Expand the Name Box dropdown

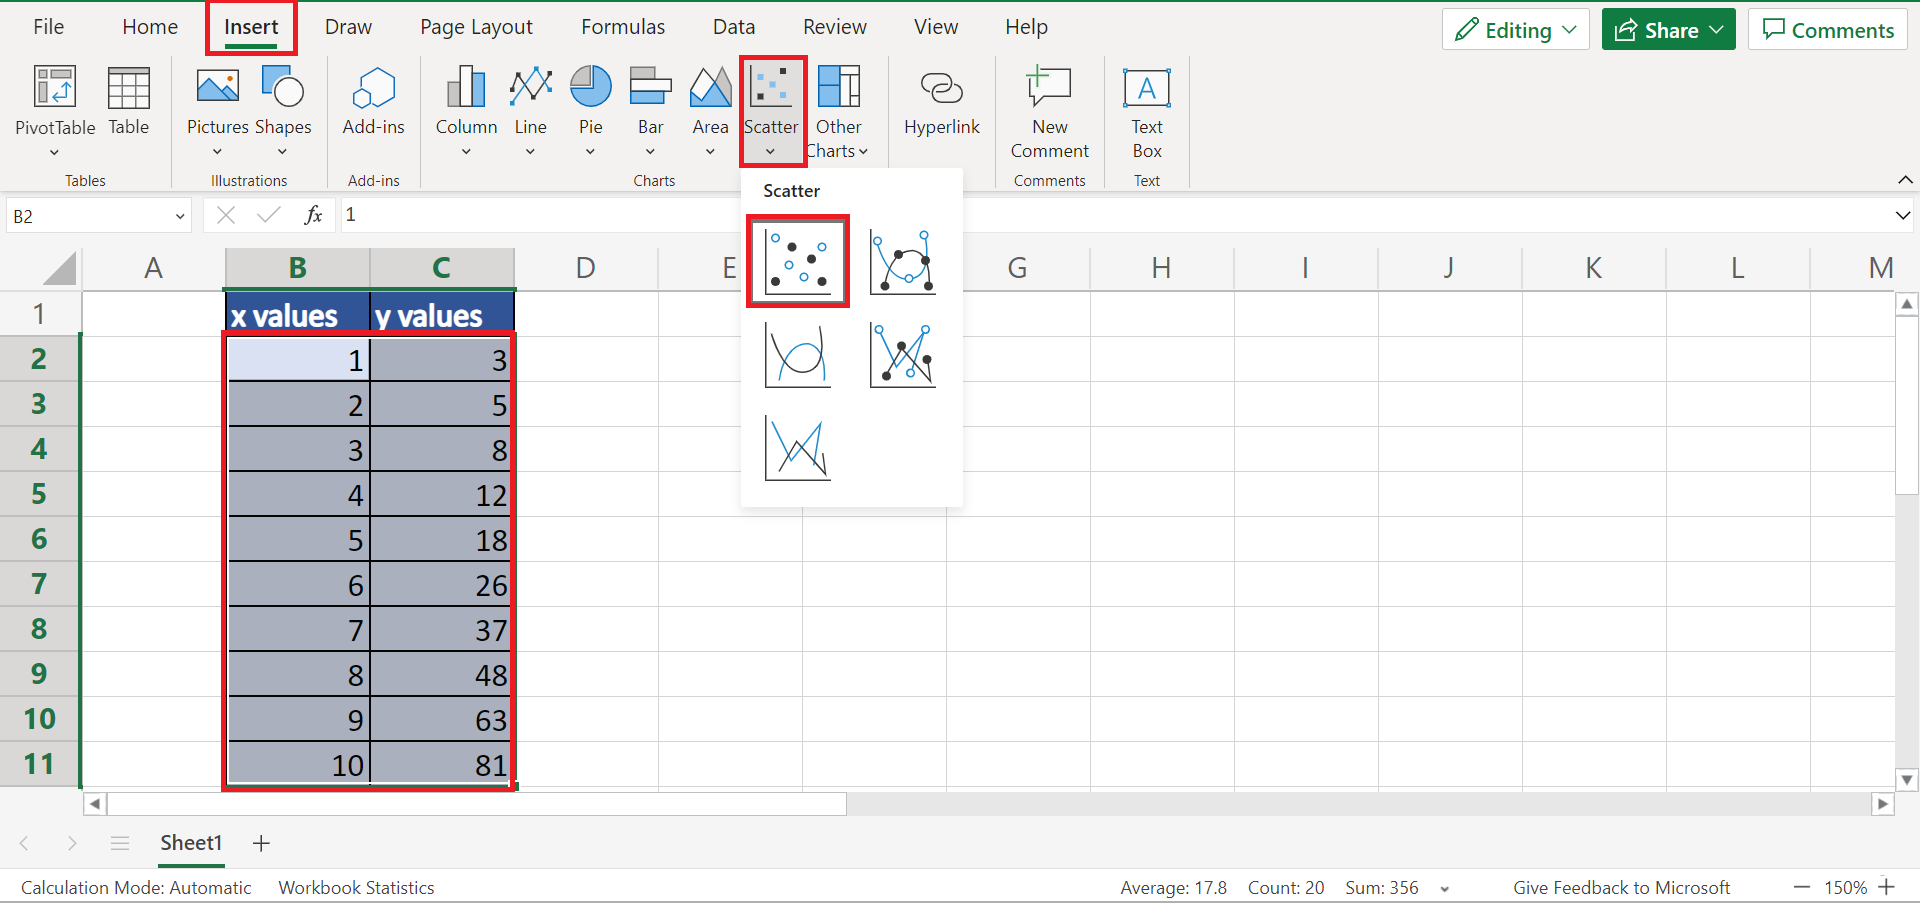(x=180, y=216)
